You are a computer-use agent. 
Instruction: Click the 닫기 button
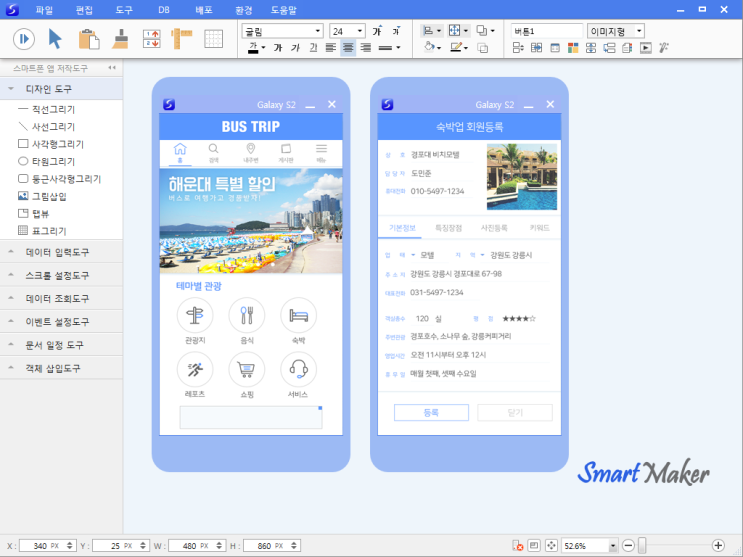(515, 413)
